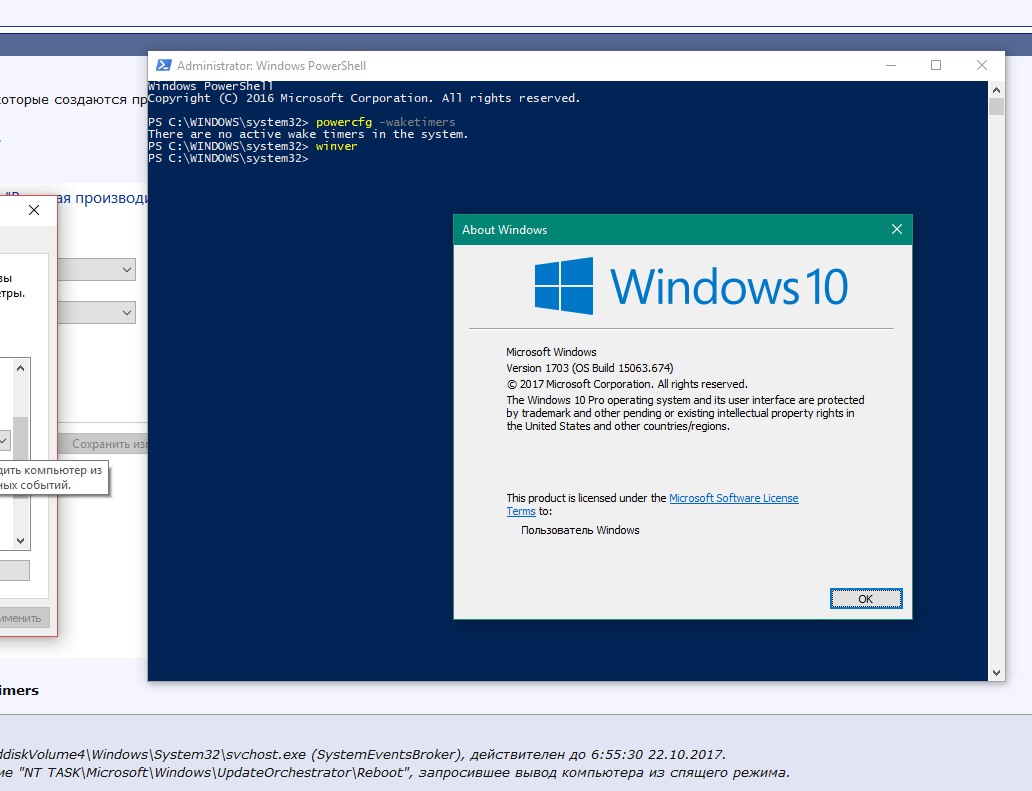Click the PowerShell title bar icon

click(x=163, y=65)
